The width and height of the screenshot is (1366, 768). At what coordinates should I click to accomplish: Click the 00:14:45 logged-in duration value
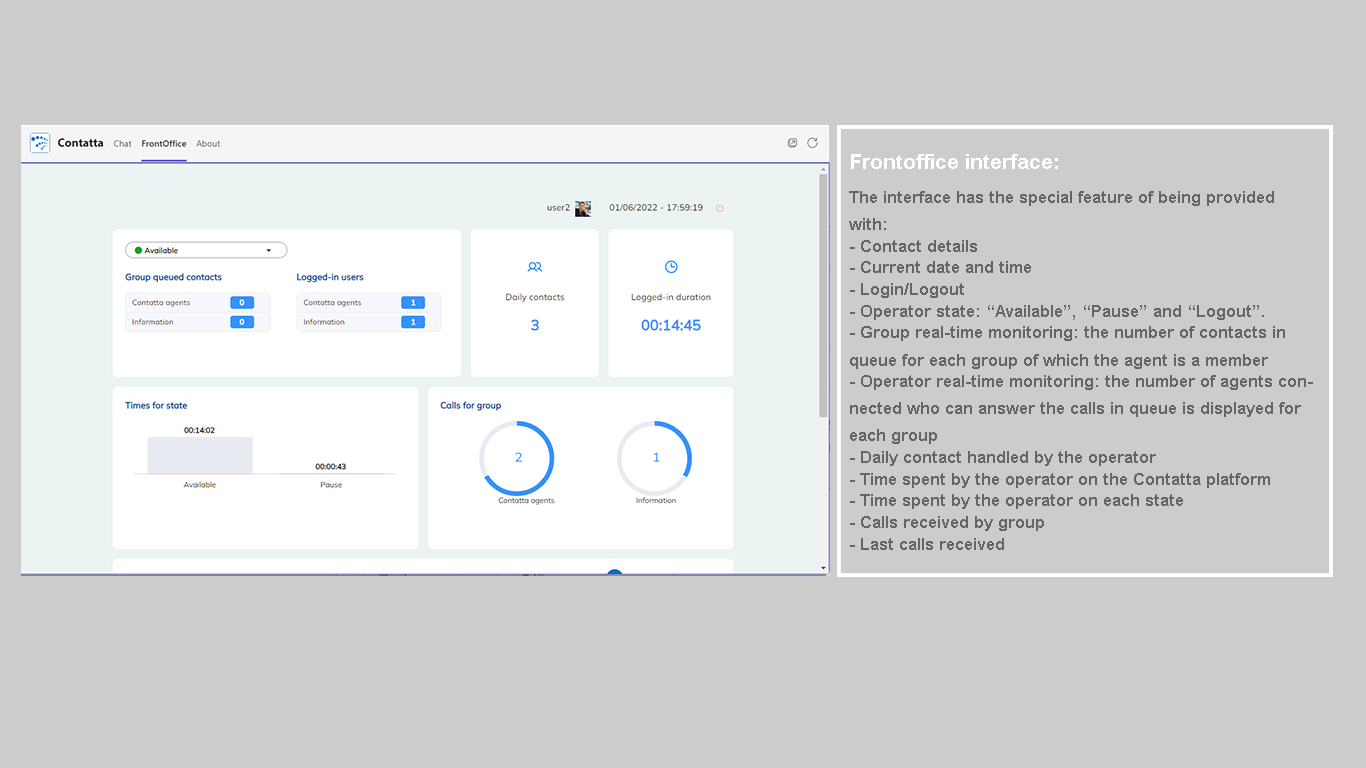[x=671, y=325]
